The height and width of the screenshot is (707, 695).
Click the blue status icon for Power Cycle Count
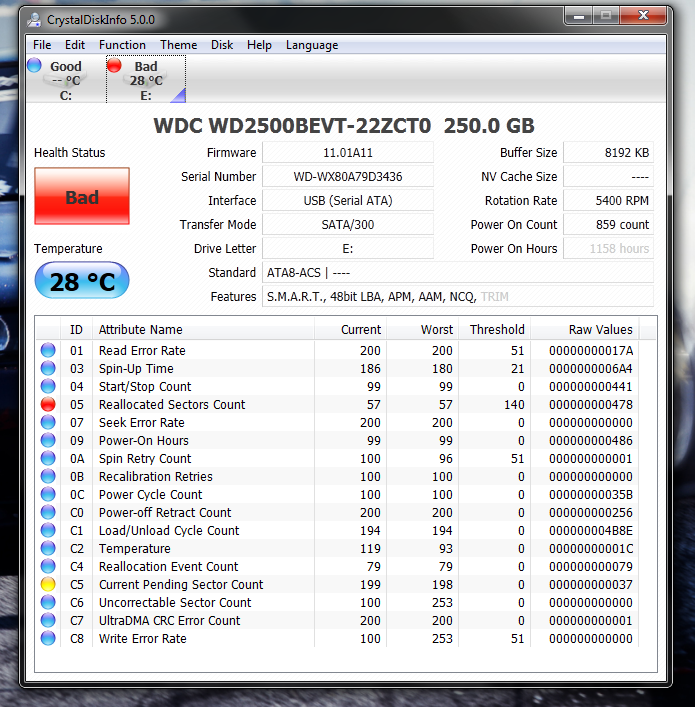48,495
